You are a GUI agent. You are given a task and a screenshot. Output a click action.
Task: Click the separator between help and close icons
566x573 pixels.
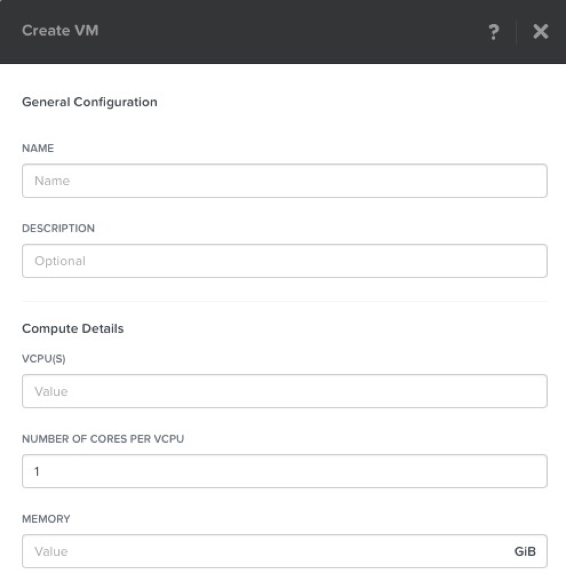516,32
